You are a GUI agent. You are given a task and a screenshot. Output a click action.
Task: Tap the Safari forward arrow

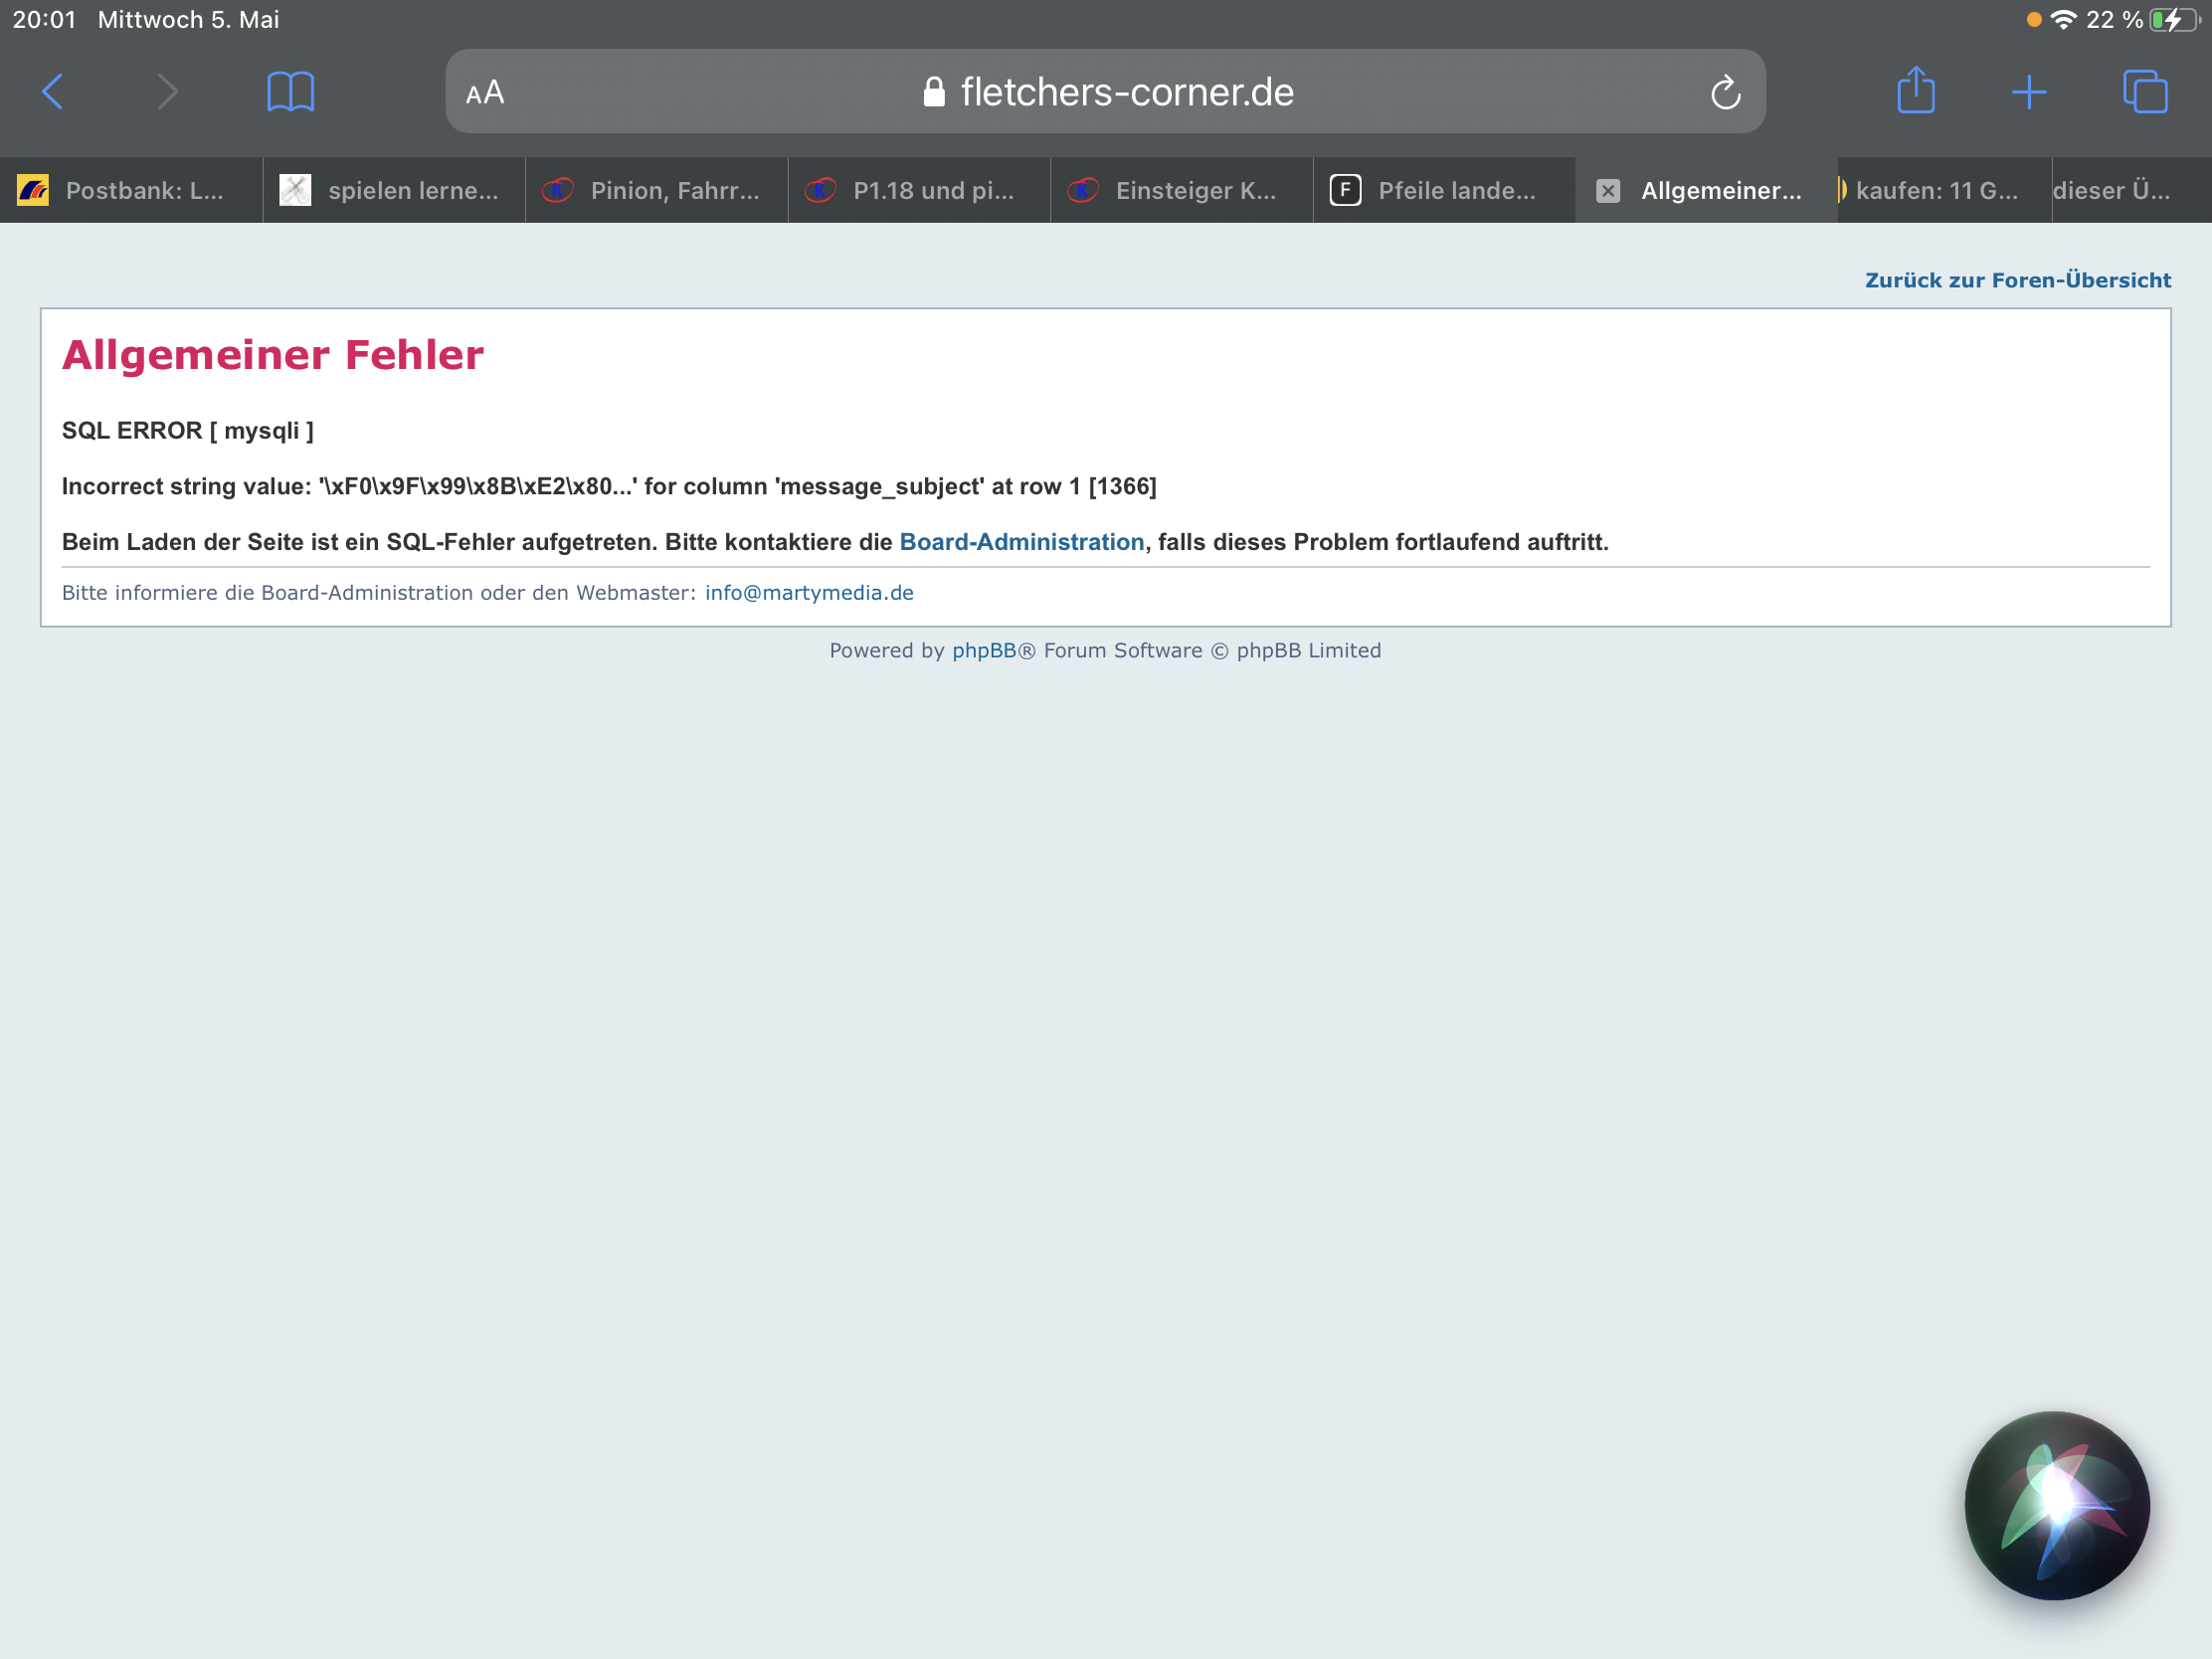(x=167, y=92)
